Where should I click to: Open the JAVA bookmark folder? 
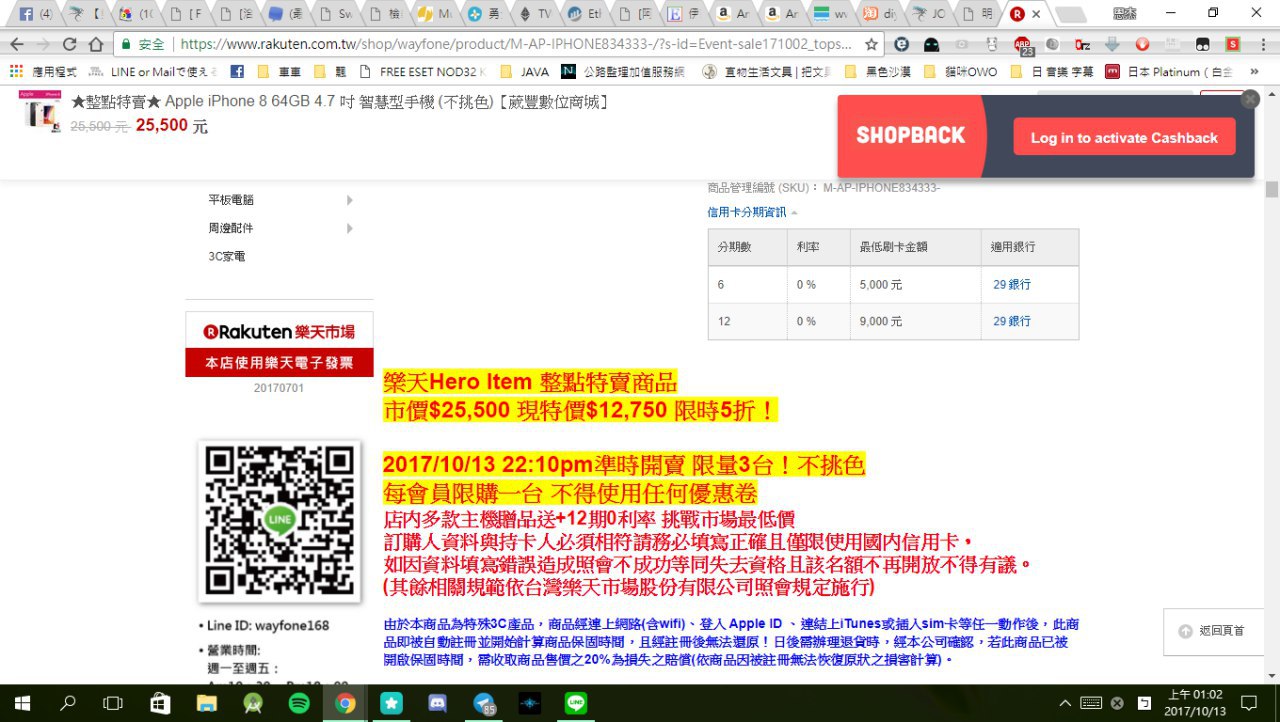click(x=524, y=72)
